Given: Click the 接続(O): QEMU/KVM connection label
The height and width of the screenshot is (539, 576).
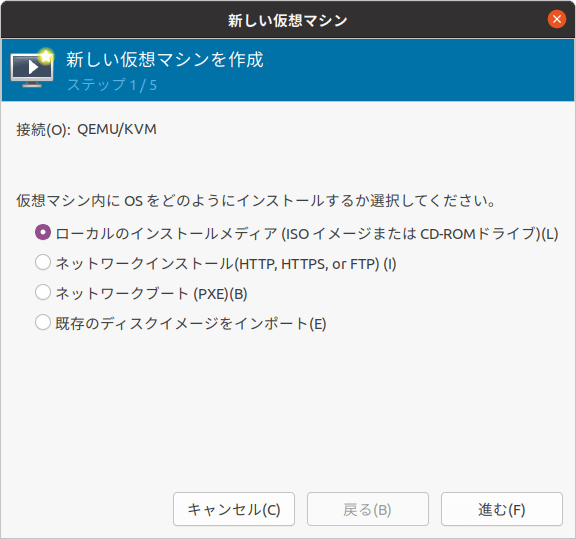Looking at the screenshot, I should (x=86, y=130).
